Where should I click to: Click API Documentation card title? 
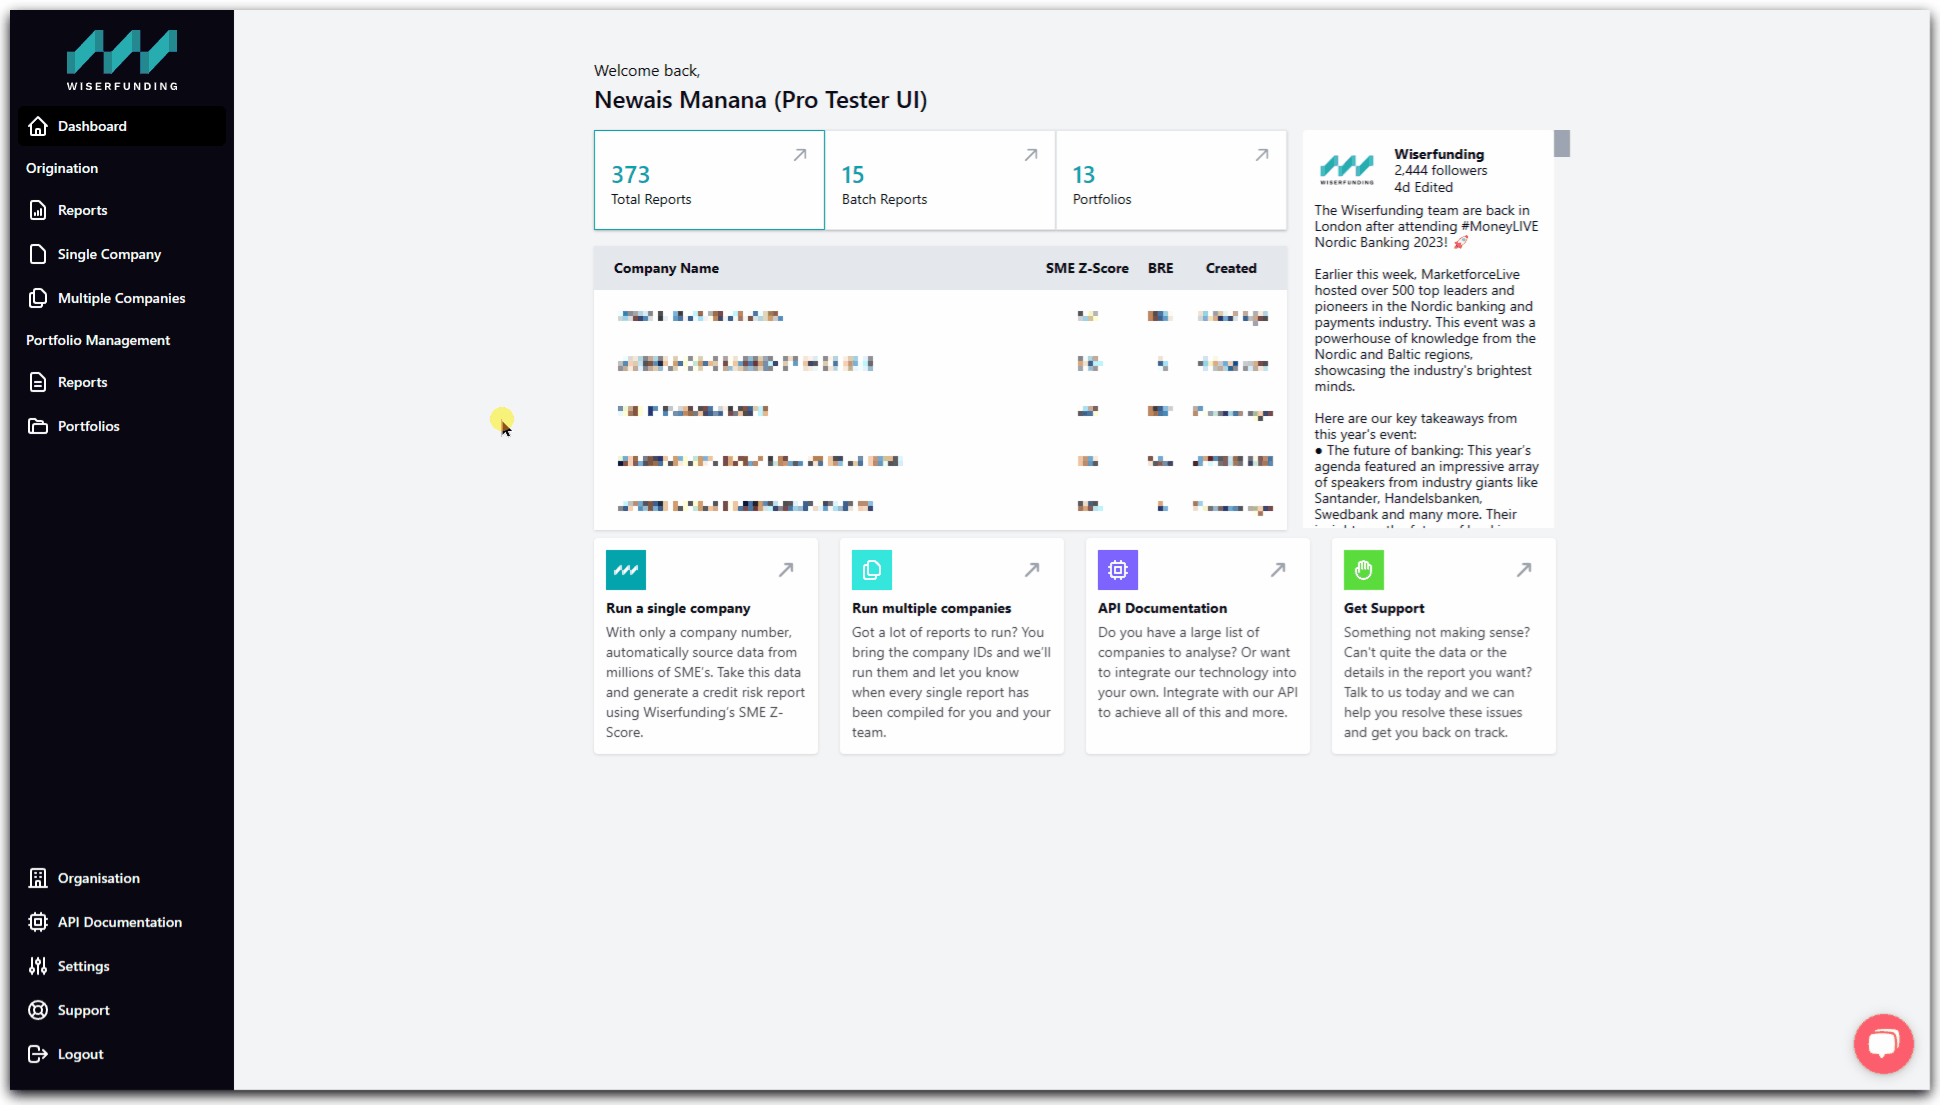point(1162,608)
